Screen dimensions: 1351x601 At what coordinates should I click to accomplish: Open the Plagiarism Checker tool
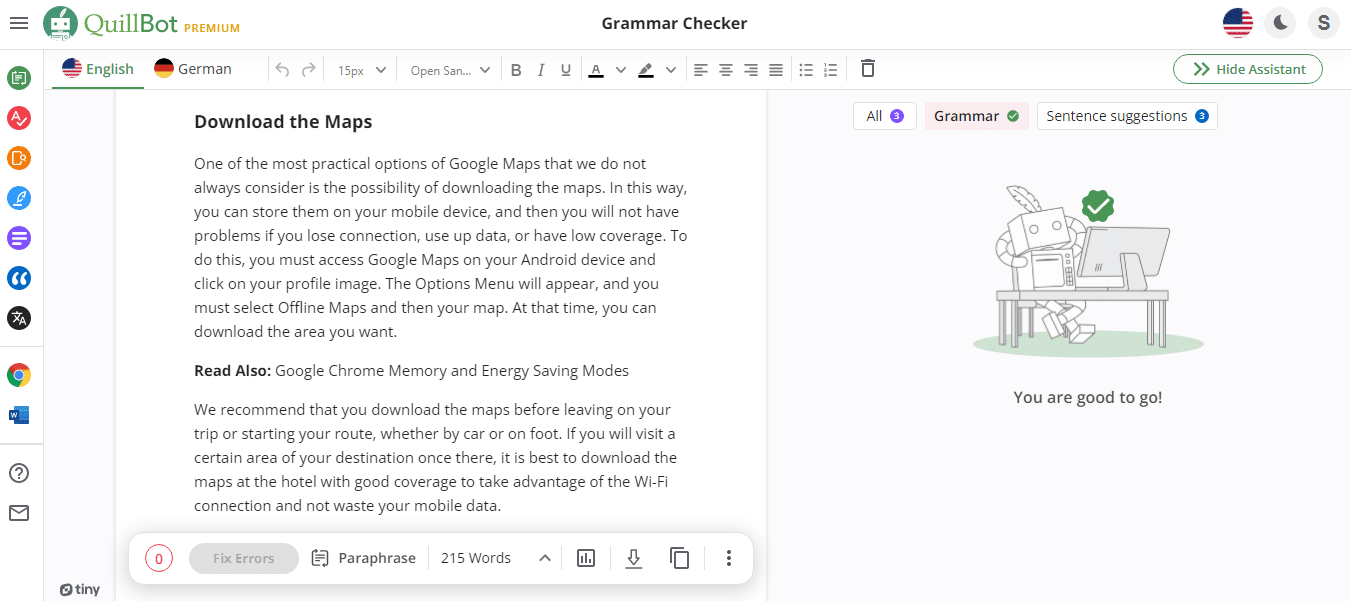[19, 158]
